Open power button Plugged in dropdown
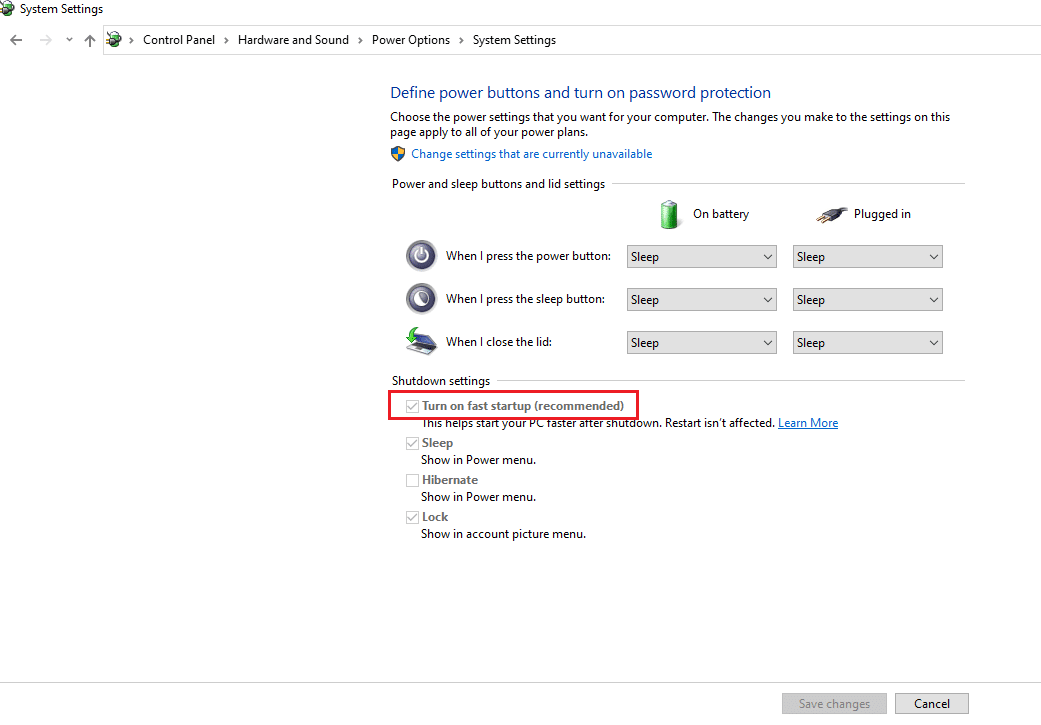 (868, 257)
